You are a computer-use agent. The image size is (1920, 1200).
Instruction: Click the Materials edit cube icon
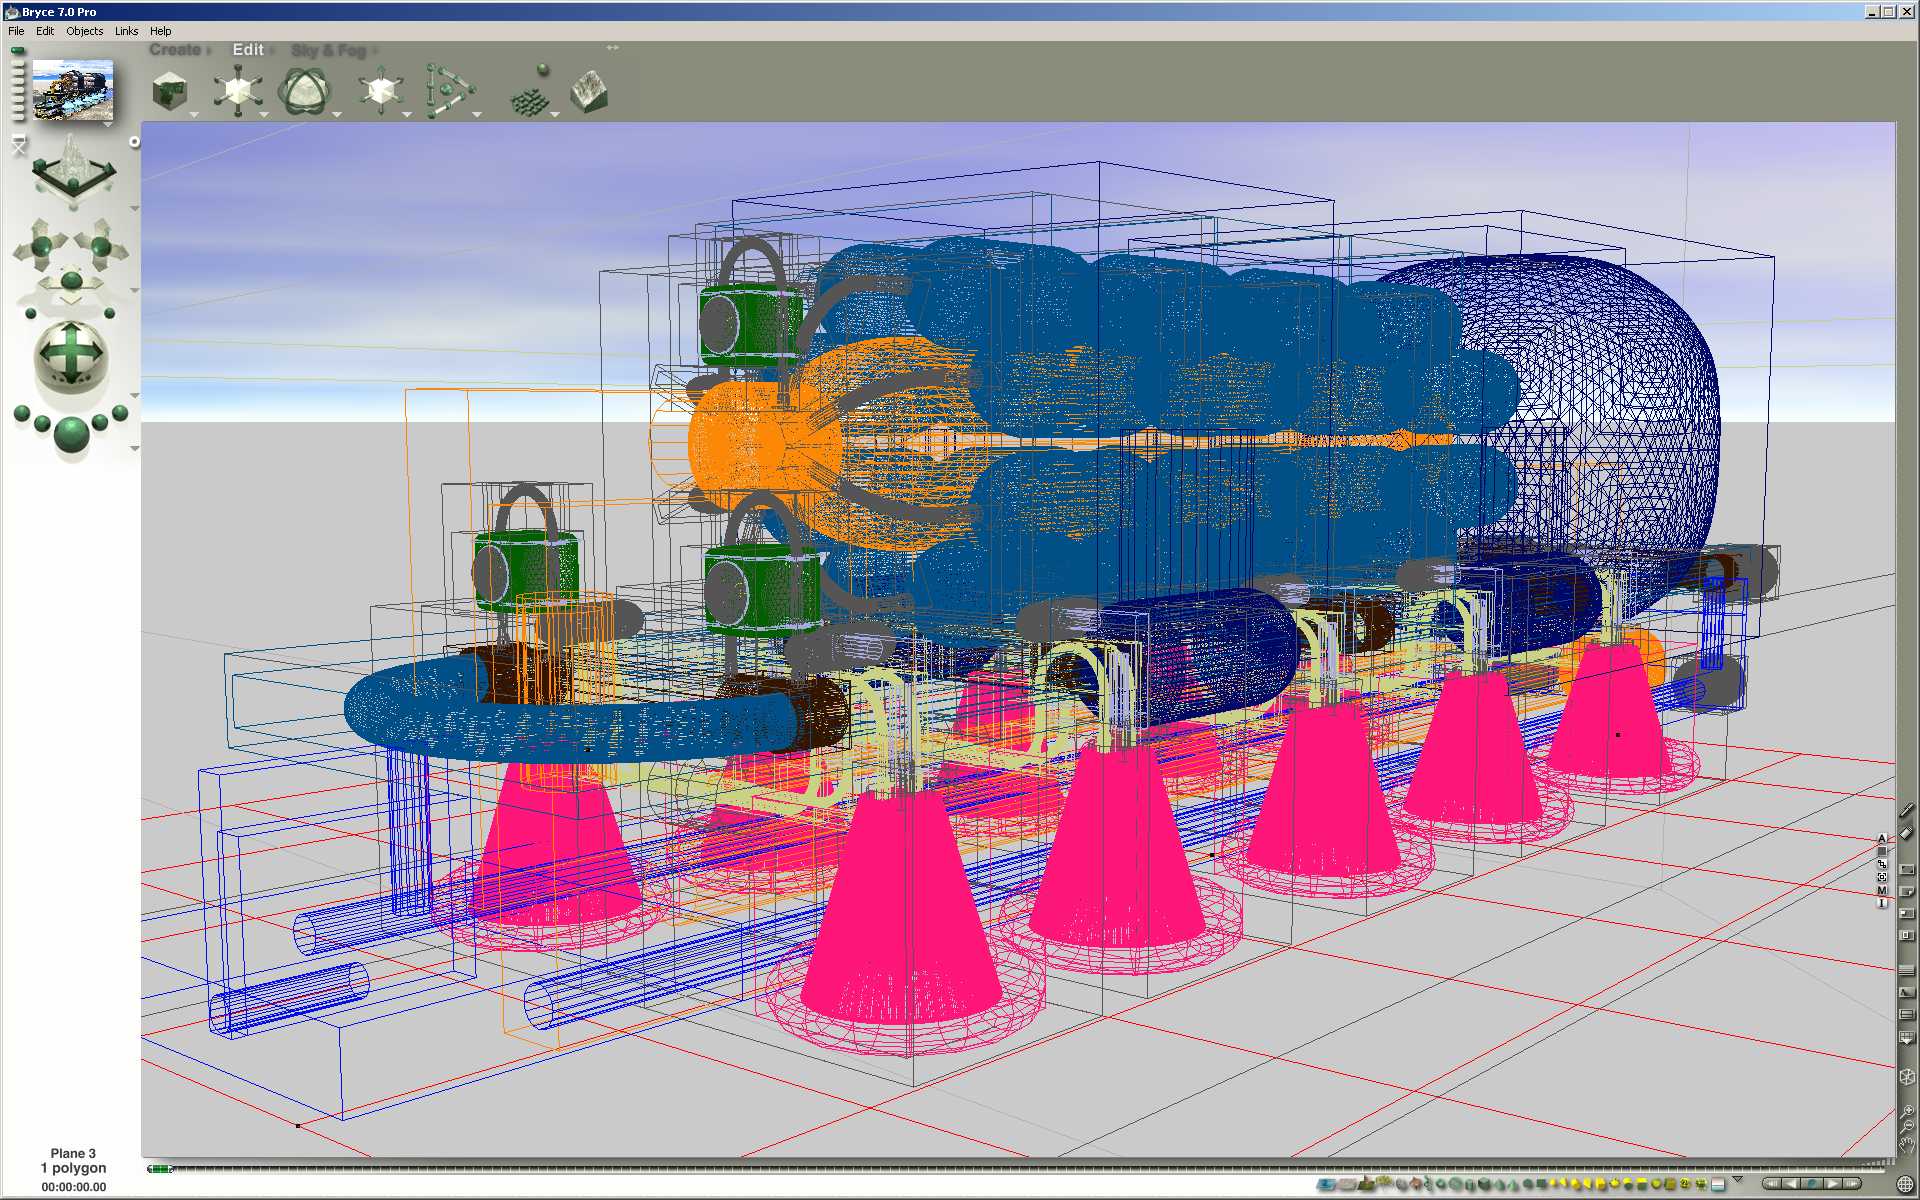(170, 93)
